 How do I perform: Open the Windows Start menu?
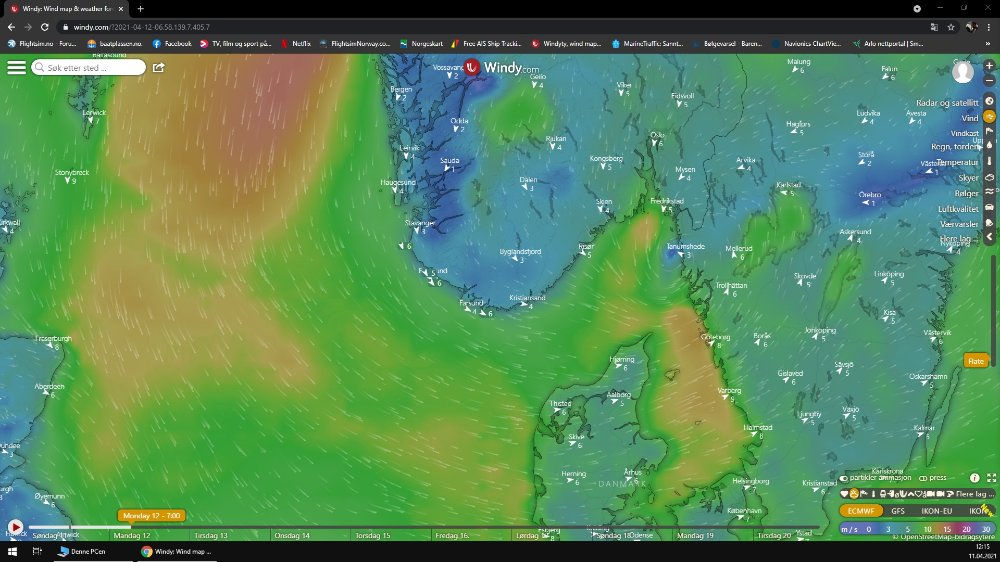click(11, 552)
